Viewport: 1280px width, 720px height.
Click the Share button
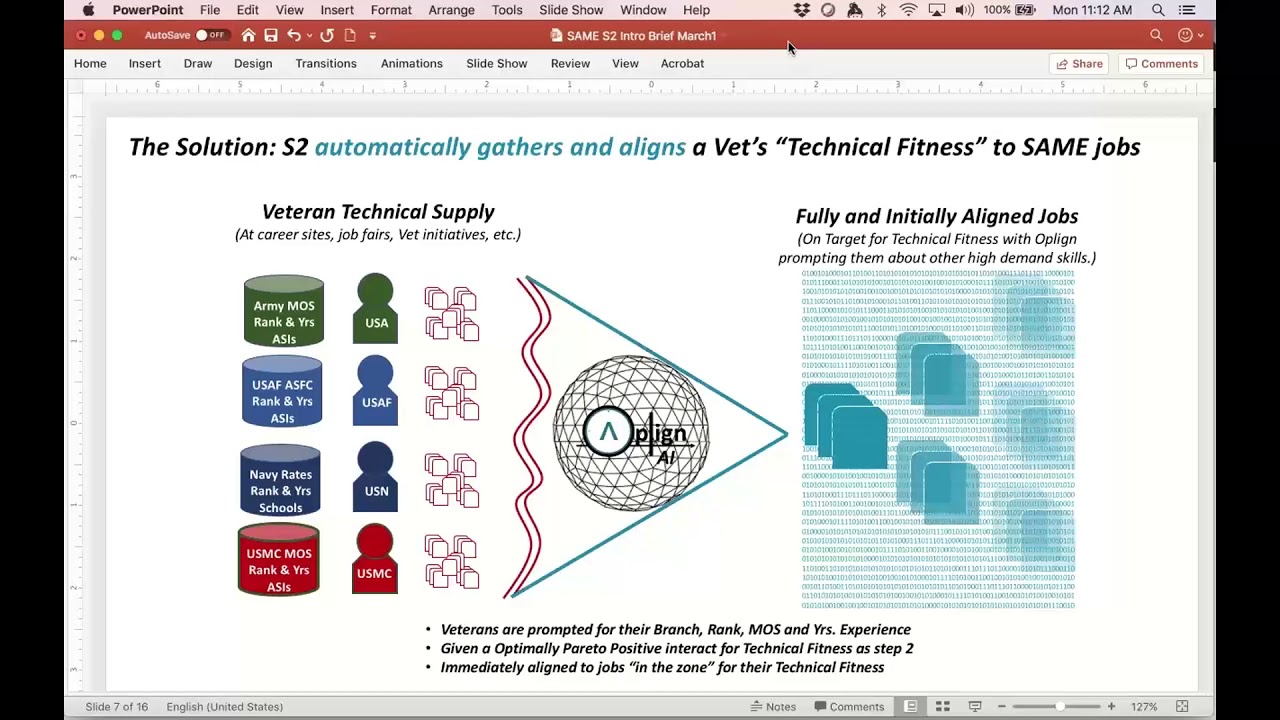tap(1080, 64)
